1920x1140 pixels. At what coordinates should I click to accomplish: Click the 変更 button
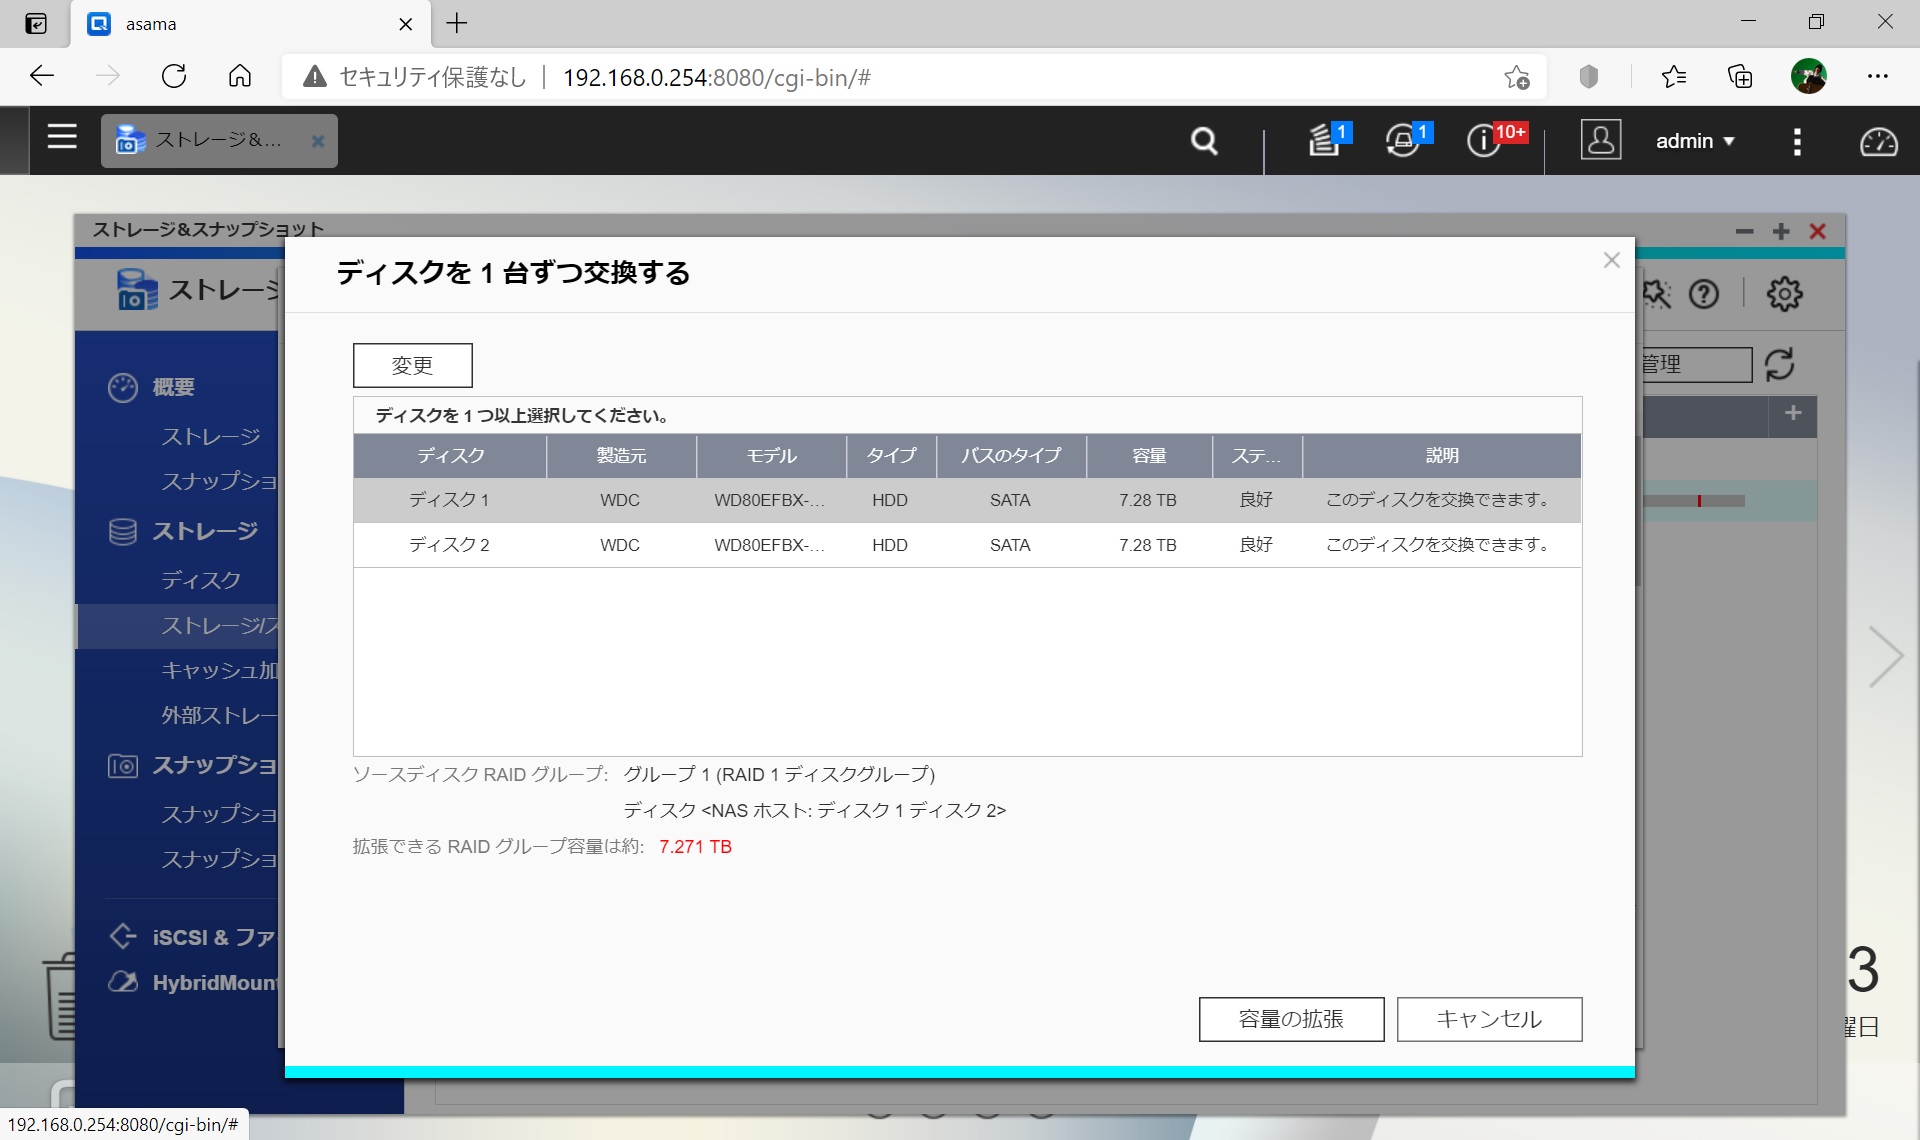click(412, 365)
